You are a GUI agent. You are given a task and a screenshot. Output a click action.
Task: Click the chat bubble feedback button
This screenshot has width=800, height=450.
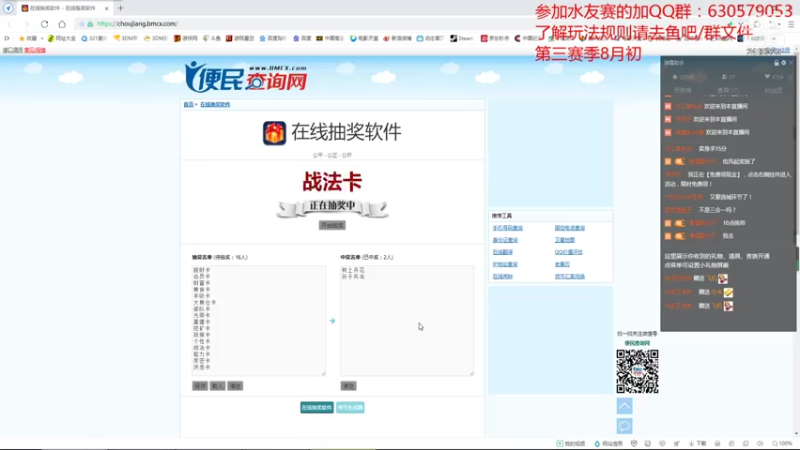point(624,426)
